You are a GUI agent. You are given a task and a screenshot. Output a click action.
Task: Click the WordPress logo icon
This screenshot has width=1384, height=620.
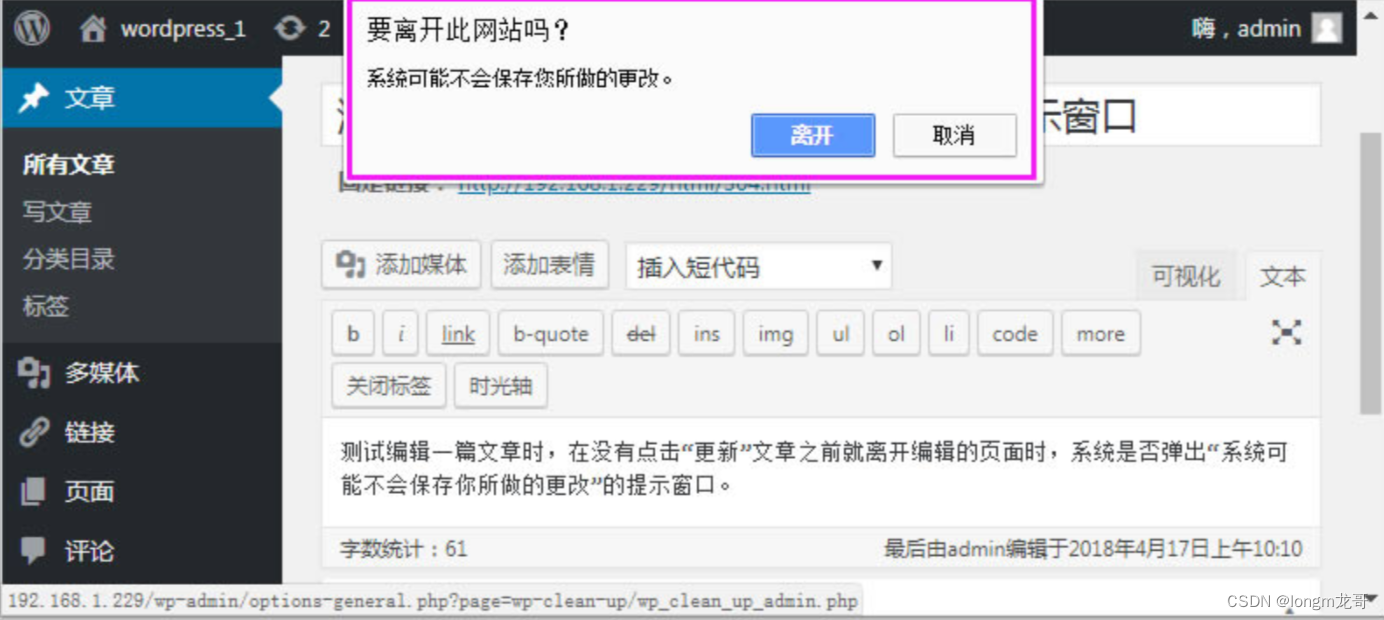[30, 28]
